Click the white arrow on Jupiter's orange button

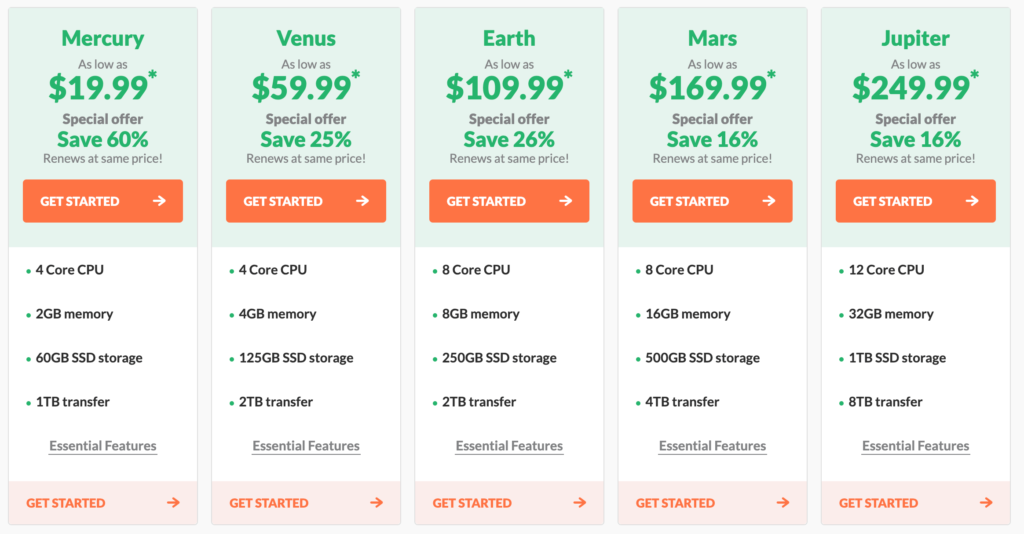pyautogui.click(x=972, y=201)
